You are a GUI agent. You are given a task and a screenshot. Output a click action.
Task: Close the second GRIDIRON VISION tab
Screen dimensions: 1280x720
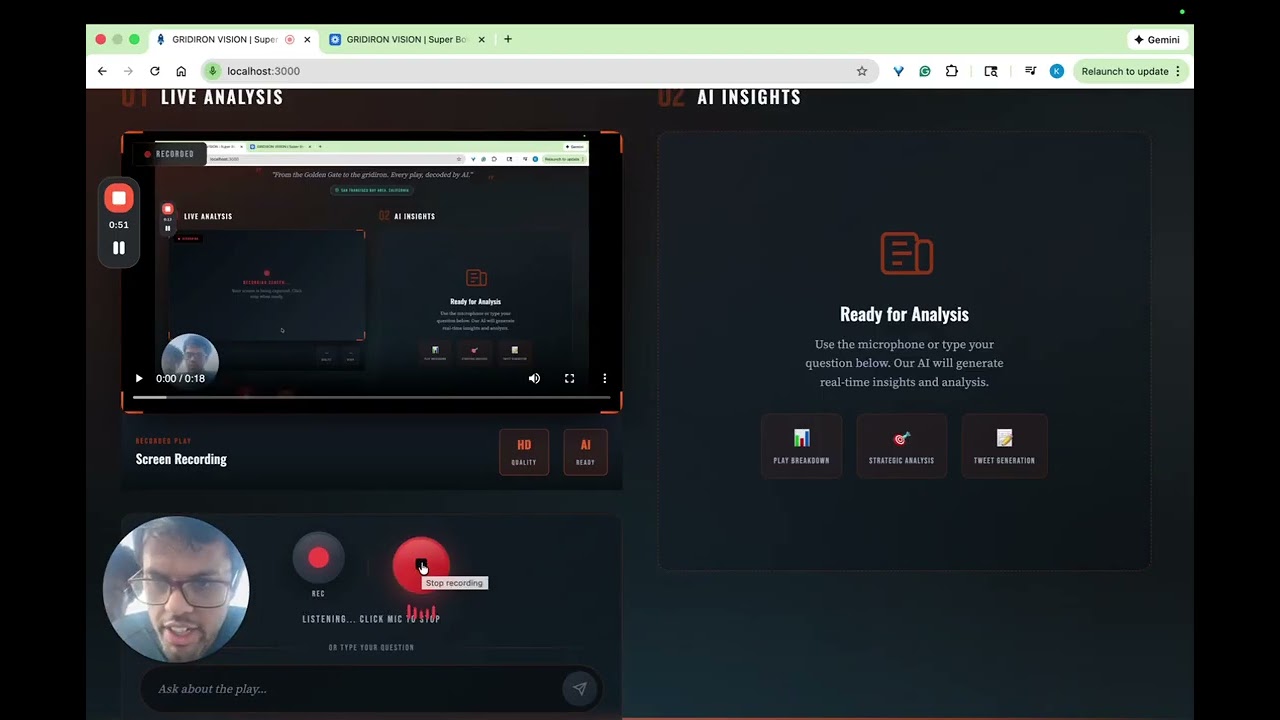(x=481, y=40)
